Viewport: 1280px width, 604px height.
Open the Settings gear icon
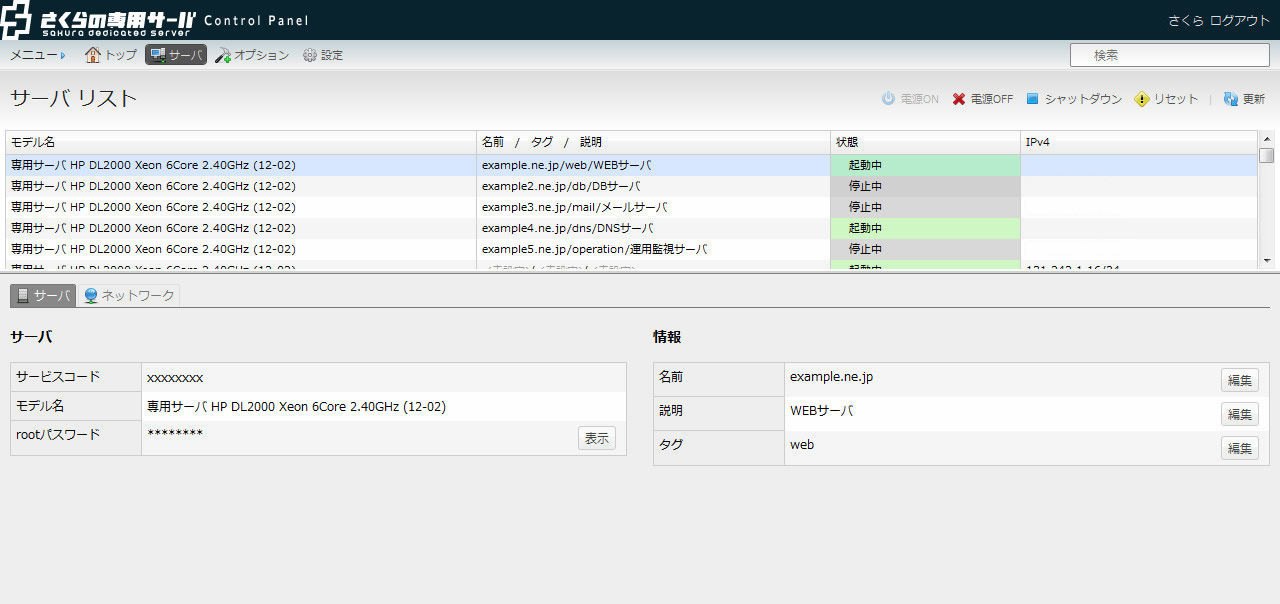(x=310, y=55)
